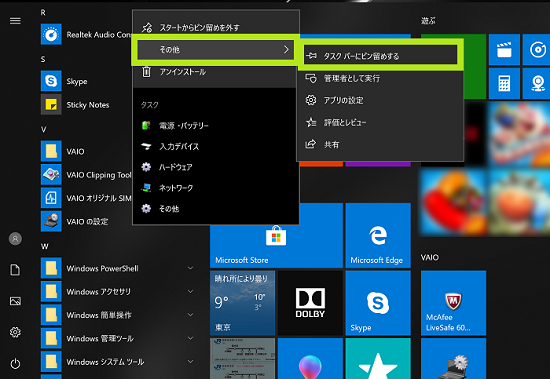The width and height of the screenshot is (550, 379).
Task: Open the その他 submenu arrow
Action: pos(286,49)
